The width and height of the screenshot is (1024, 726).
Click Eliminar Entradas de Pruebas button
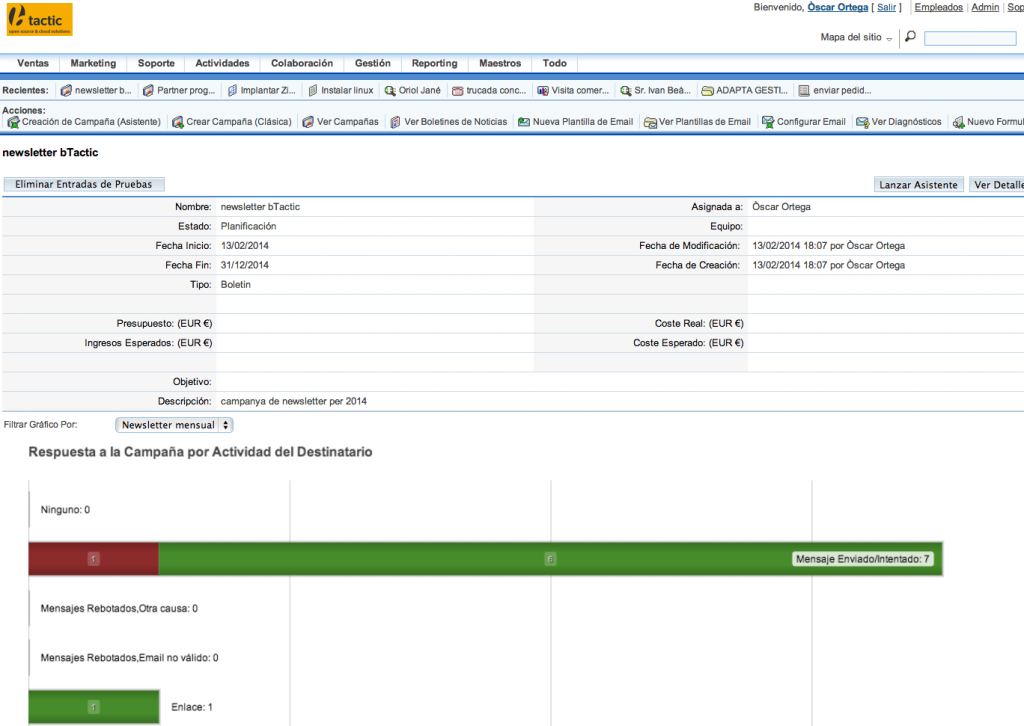pos(84,184)
